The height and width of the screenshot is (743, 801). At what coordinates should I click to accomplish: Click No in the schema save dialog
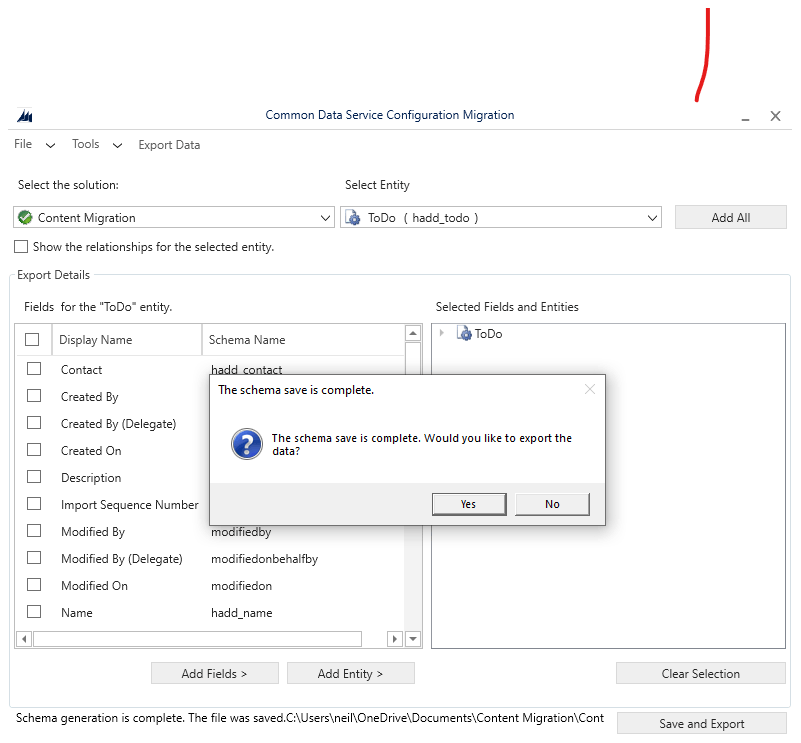pyautogui.click(x=552, y=504)
